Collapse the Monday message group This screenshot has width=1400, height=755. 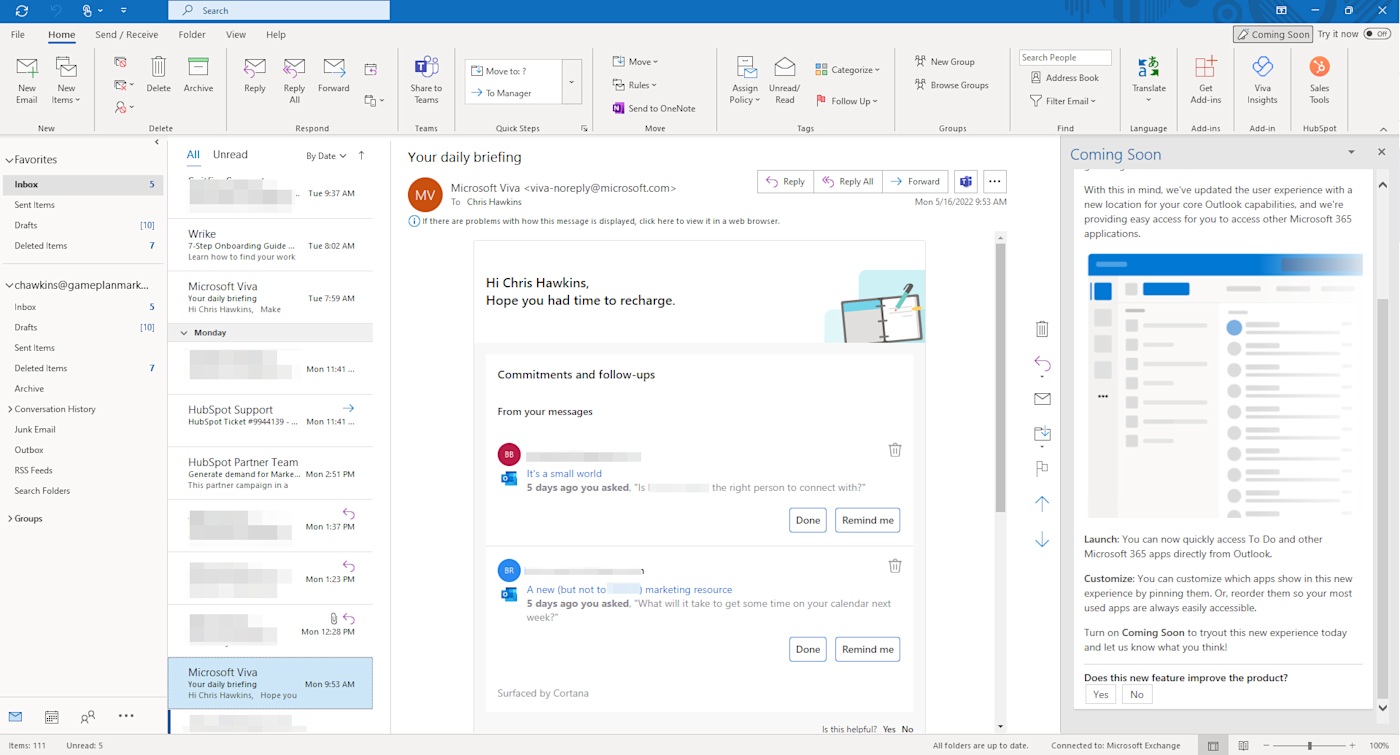184,333
